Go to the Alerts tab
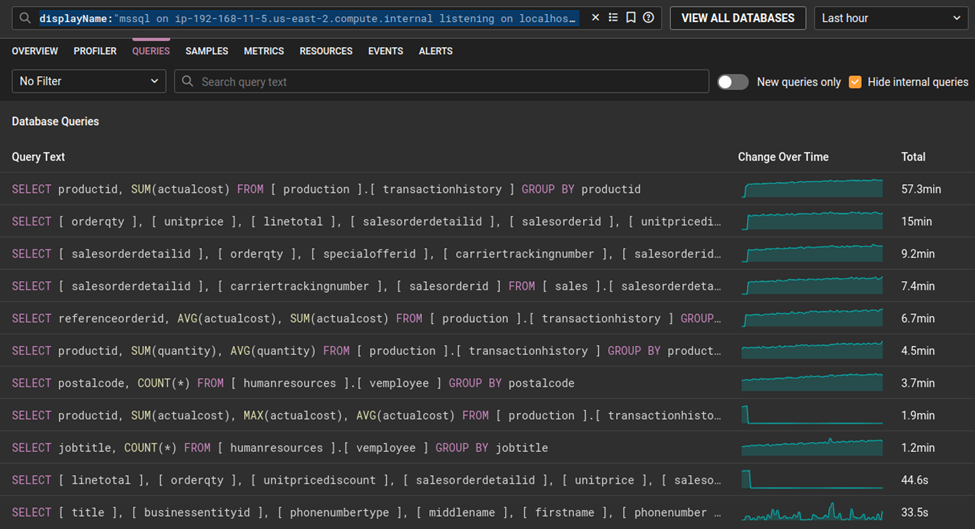 point(435,51)
